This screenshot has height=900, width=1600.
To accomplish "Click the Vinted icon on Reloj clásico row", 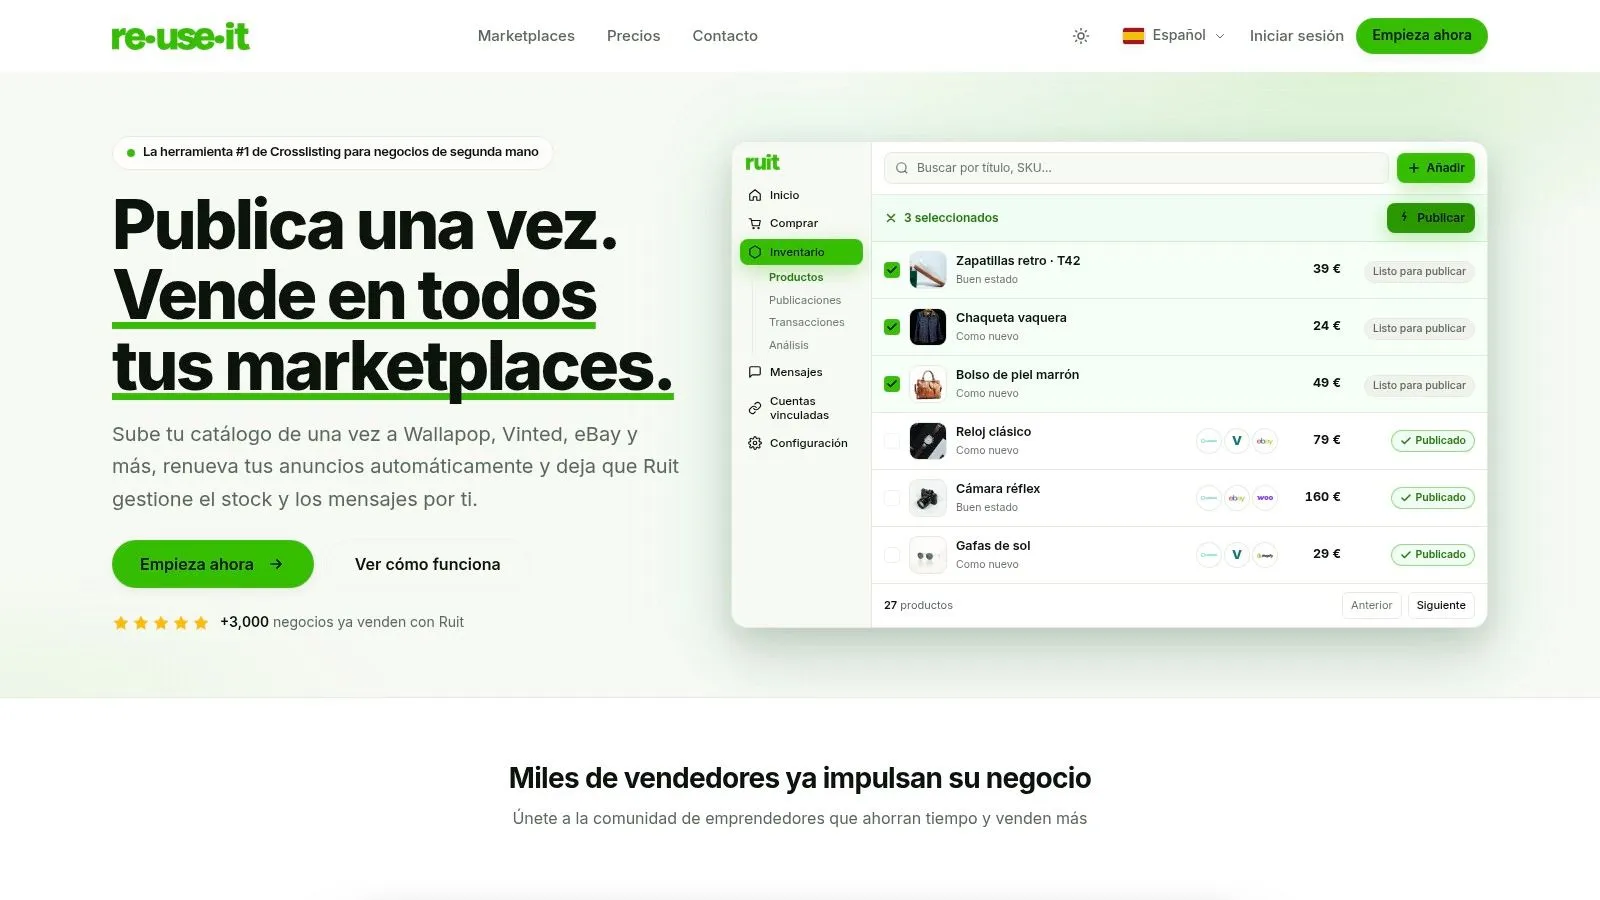I will click(1237, 441).
